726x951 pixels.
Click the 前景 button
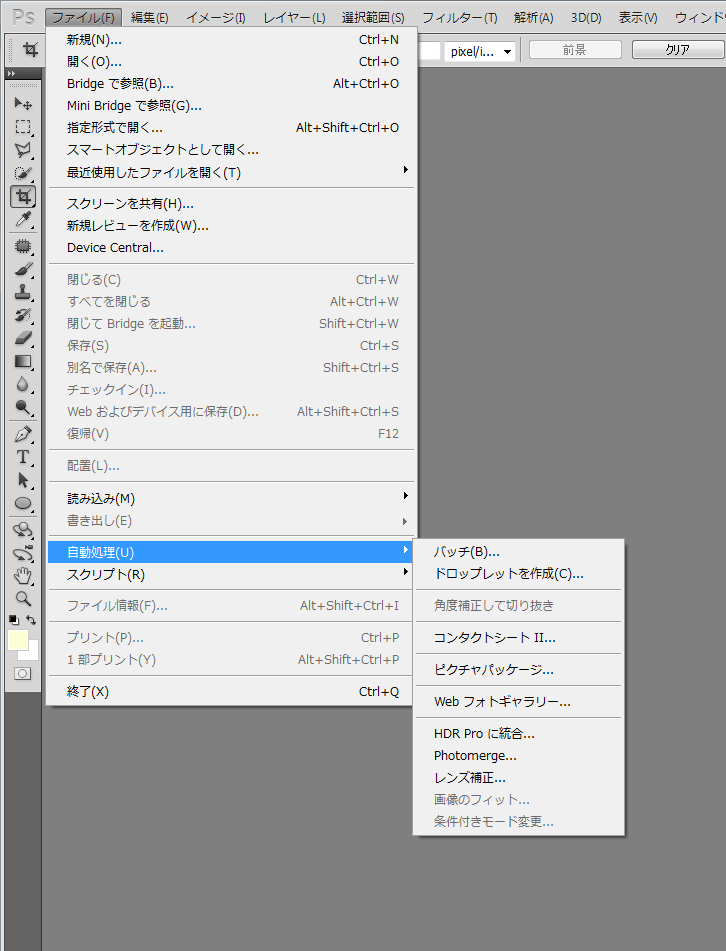point(575,50)
